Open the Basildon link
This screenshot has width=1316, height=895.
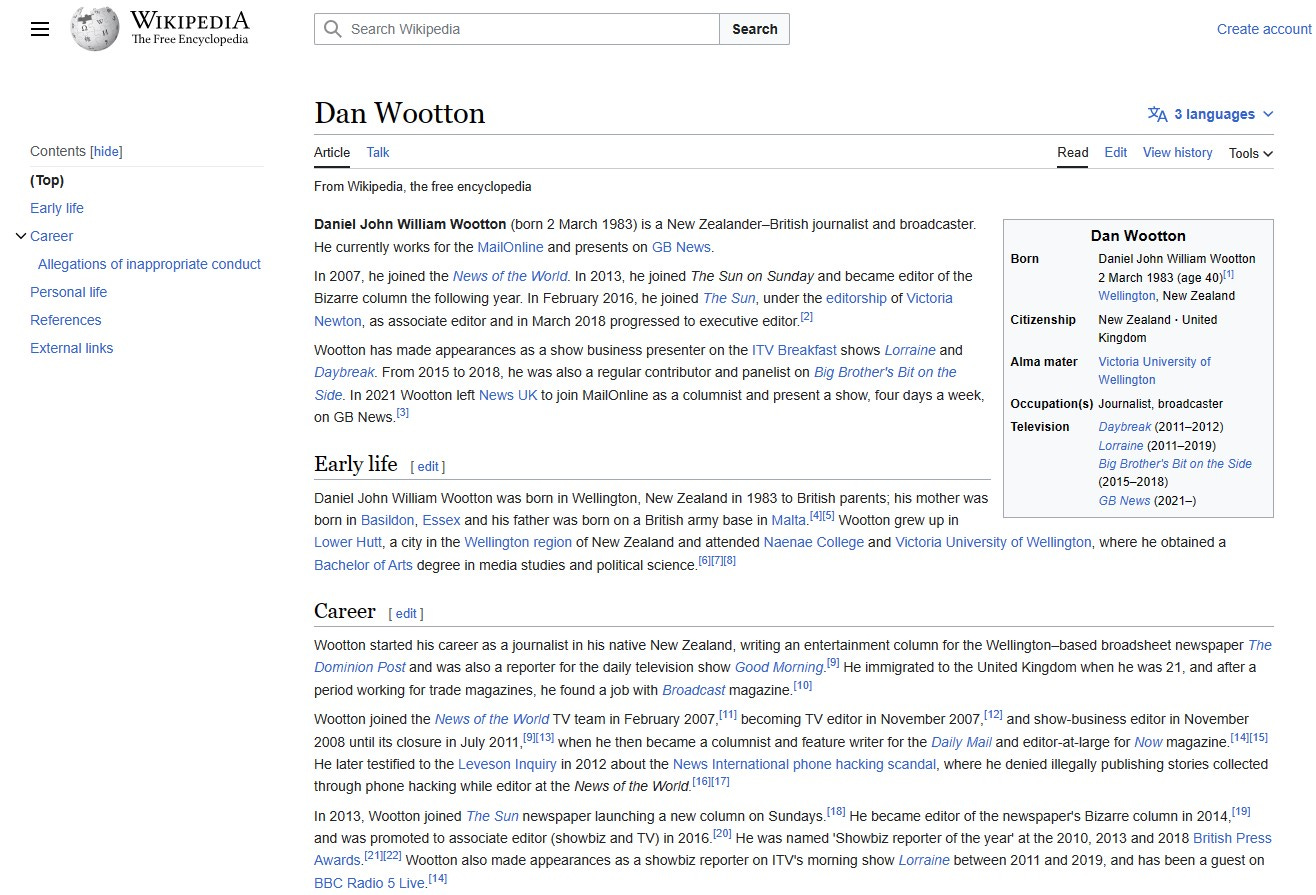(388, 520)
